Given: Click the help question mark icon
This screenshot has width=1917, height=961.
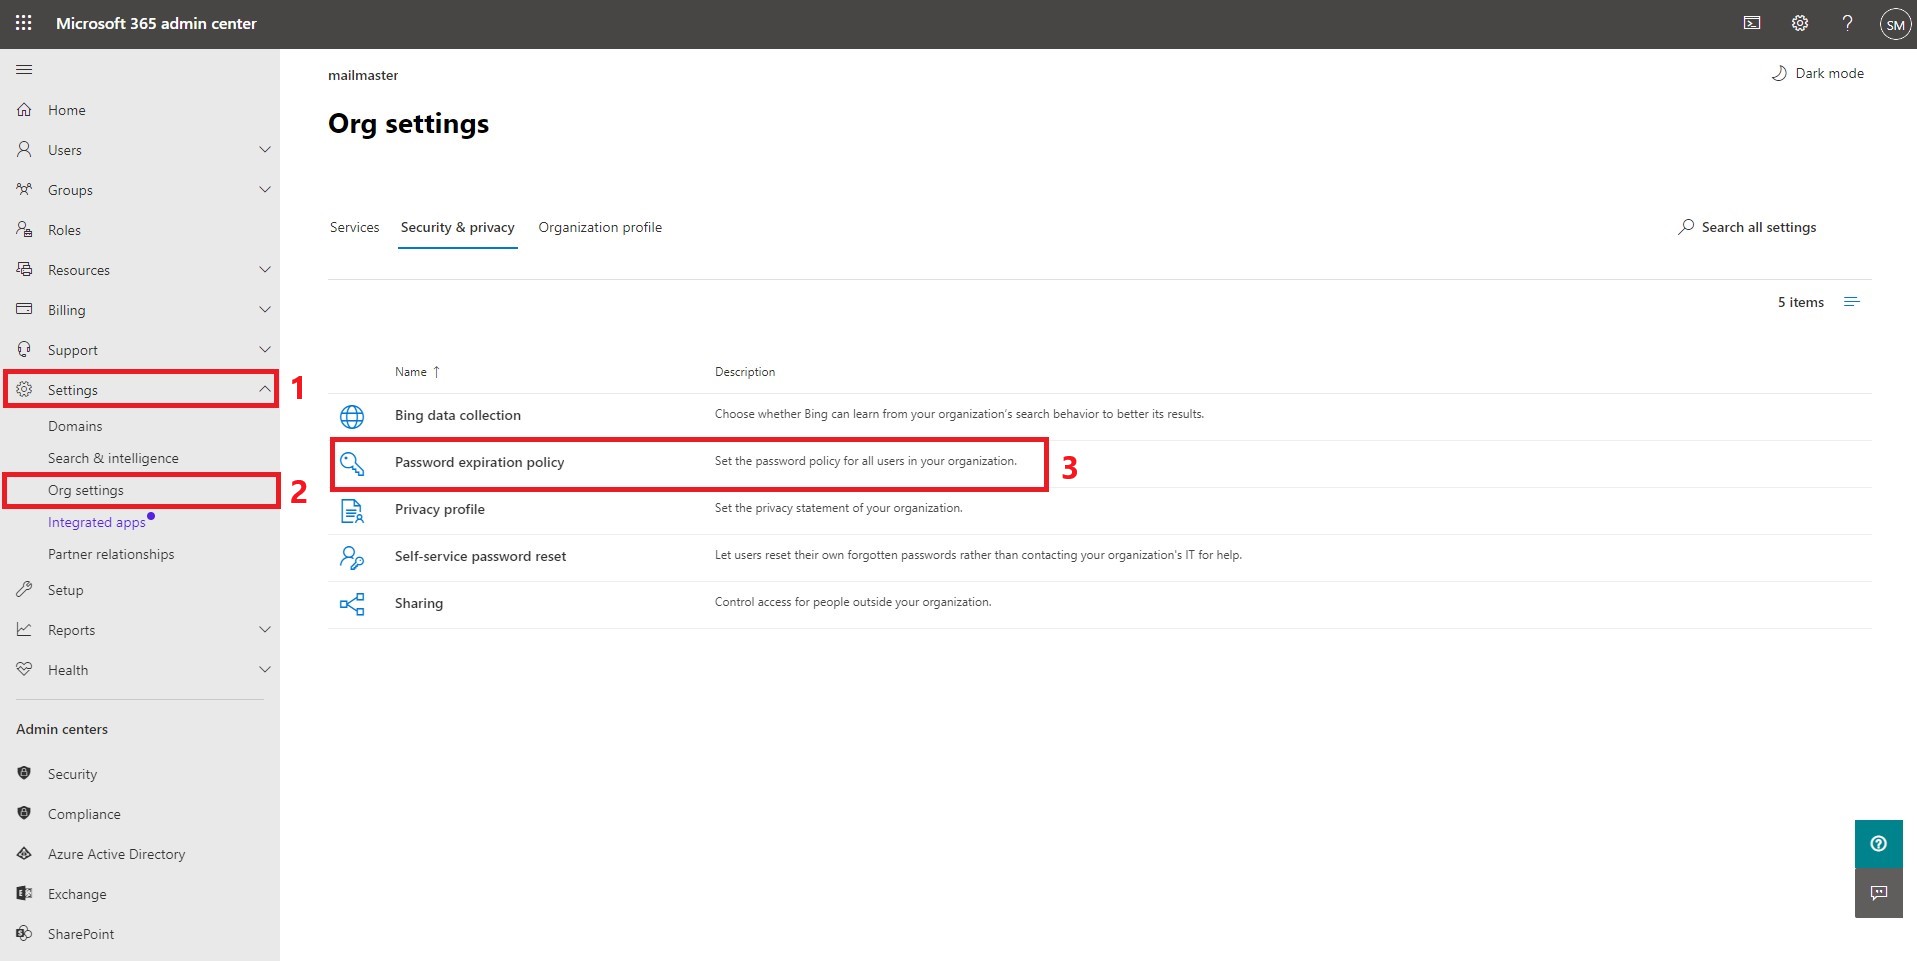Looking at the screenshot, I should 1847,23.
